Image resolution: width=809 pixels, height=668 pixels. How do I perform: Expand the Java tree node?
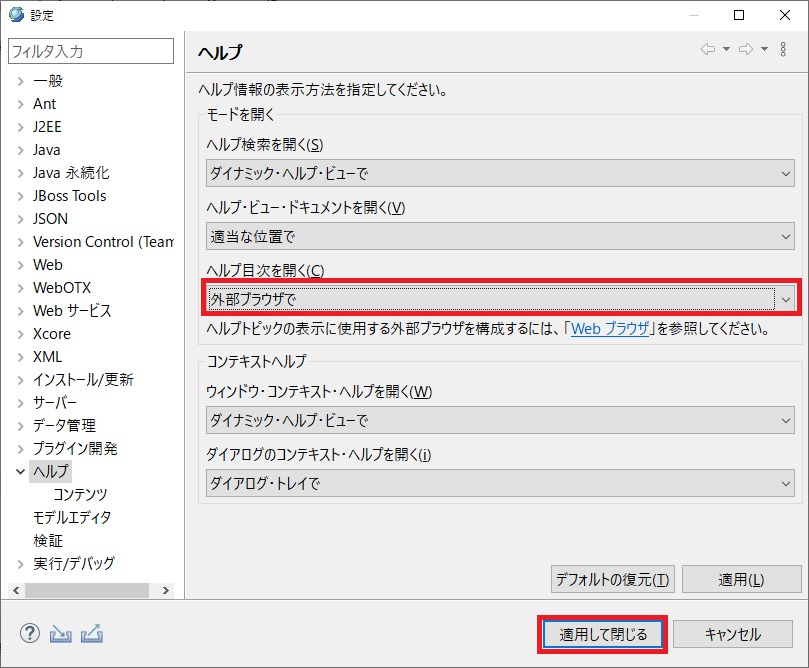point(20,150)
